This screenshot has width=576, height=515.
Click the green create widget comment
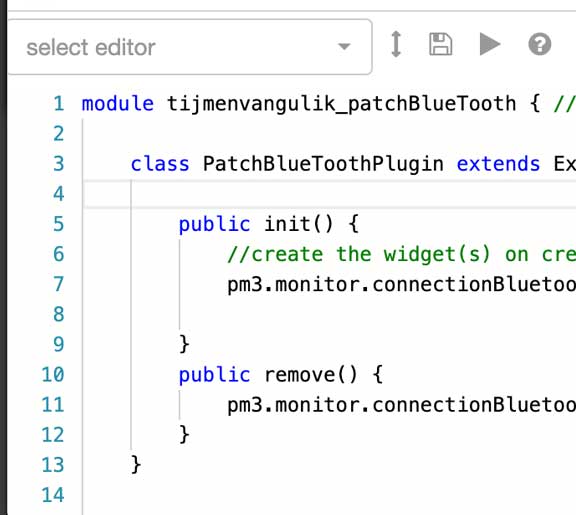[x=401, y=254]
